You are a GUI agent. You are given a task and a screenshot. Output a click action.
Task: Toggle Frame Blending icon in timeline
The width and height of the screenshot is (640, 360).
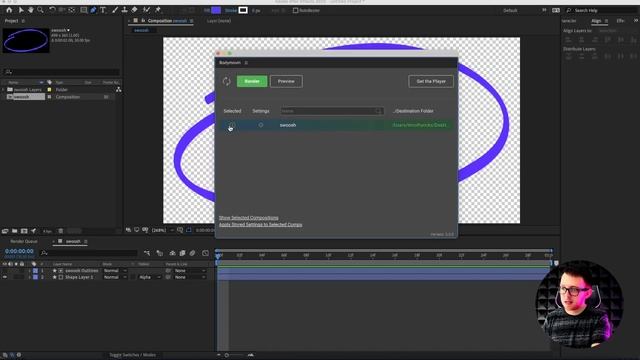click(182, 253)
